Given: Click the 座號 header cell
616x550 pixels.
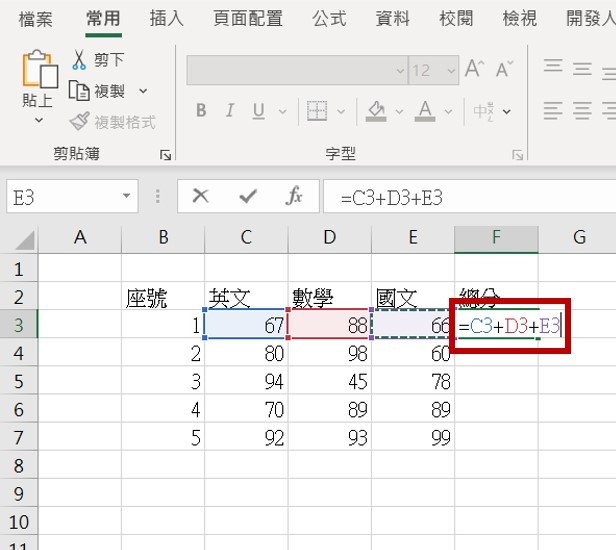Looking at the screenshot, I should point(163,297).
